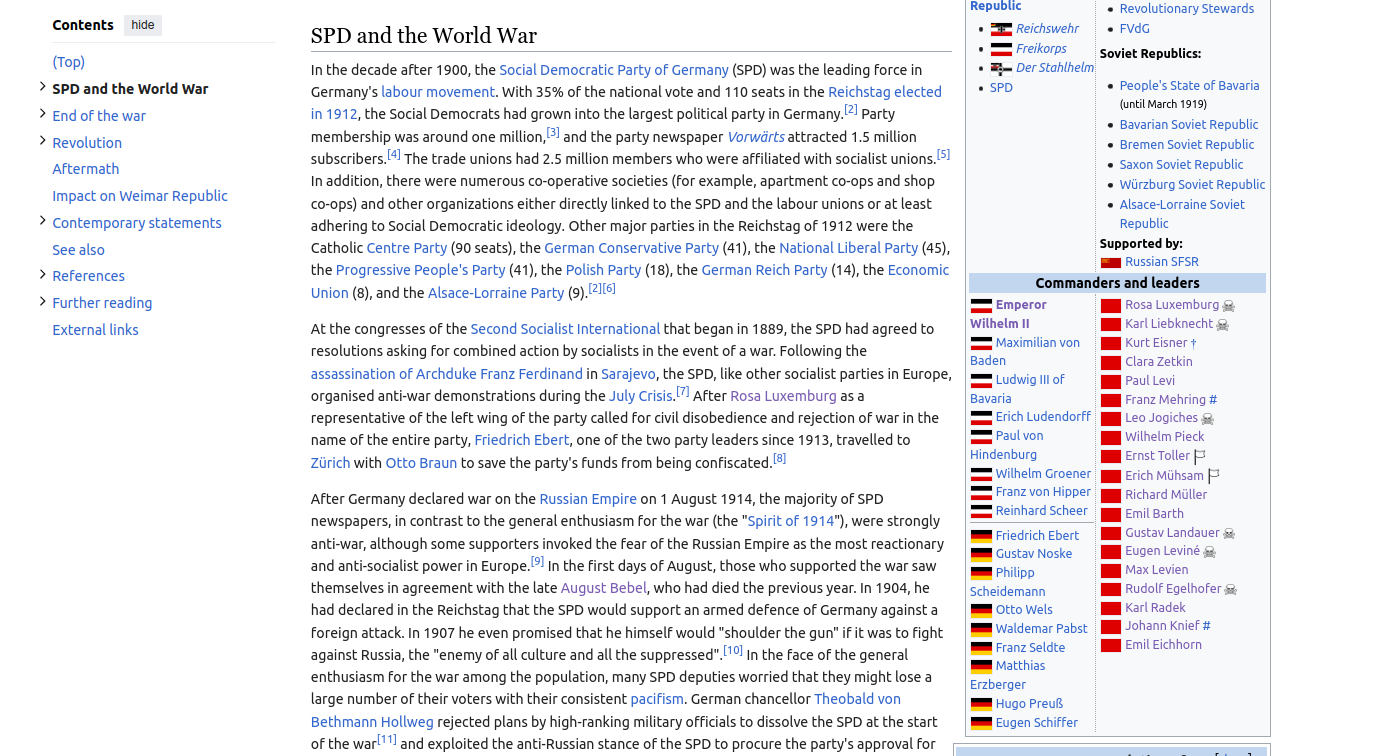1373x756 pixels.
Task: Expand the References contents section
Action: pos(43,274)
